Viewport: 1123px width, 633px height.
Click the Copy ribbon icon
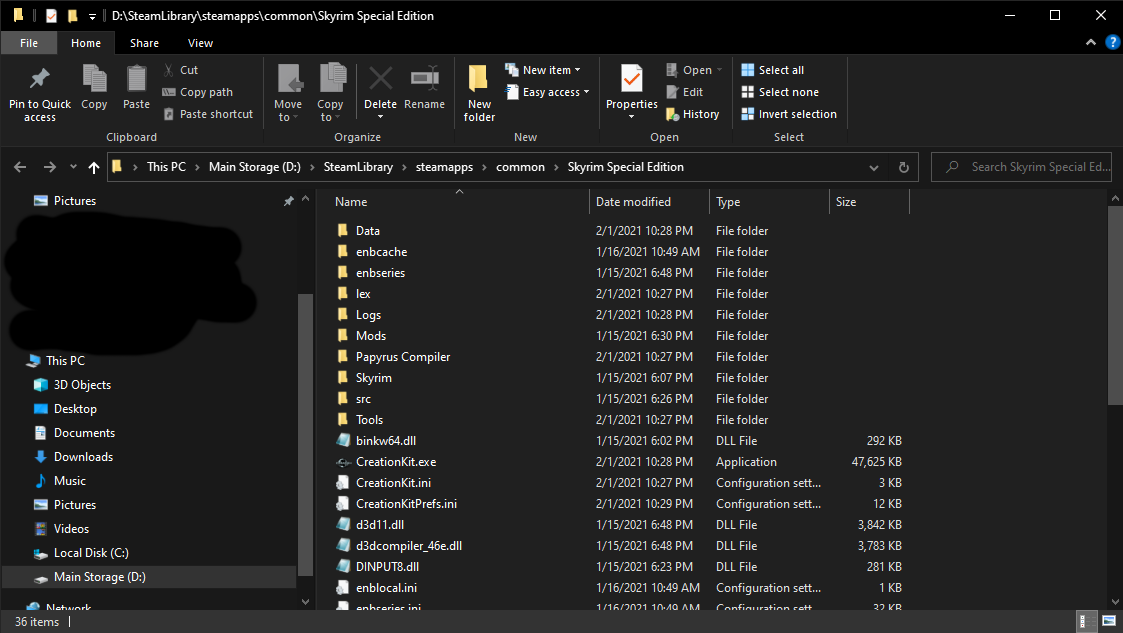(94, 79)
